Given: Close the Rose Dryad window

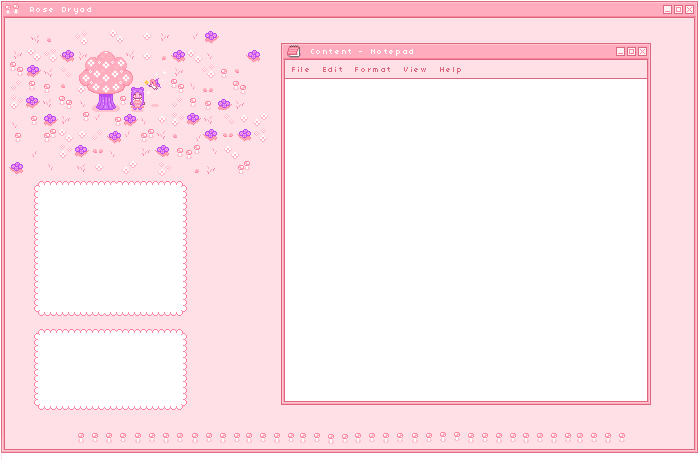Looking at the screenshot, I should [689, 9].
